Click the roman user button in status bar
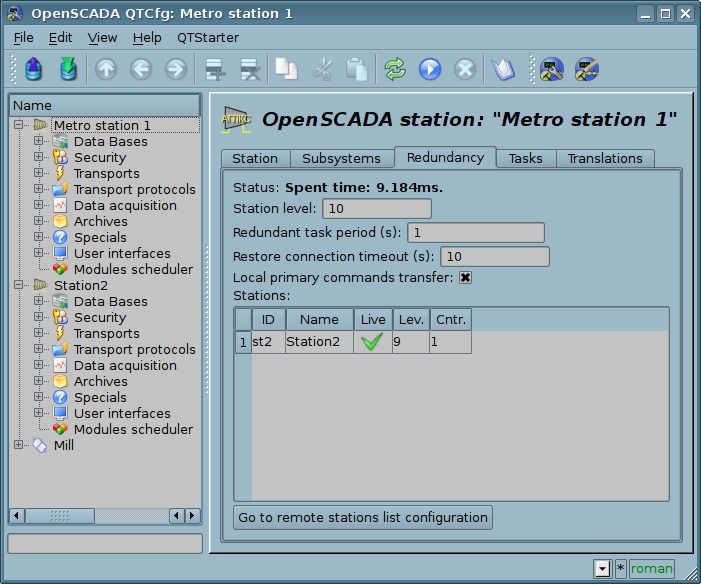This screenshot has height=584, width=701. 651,569
